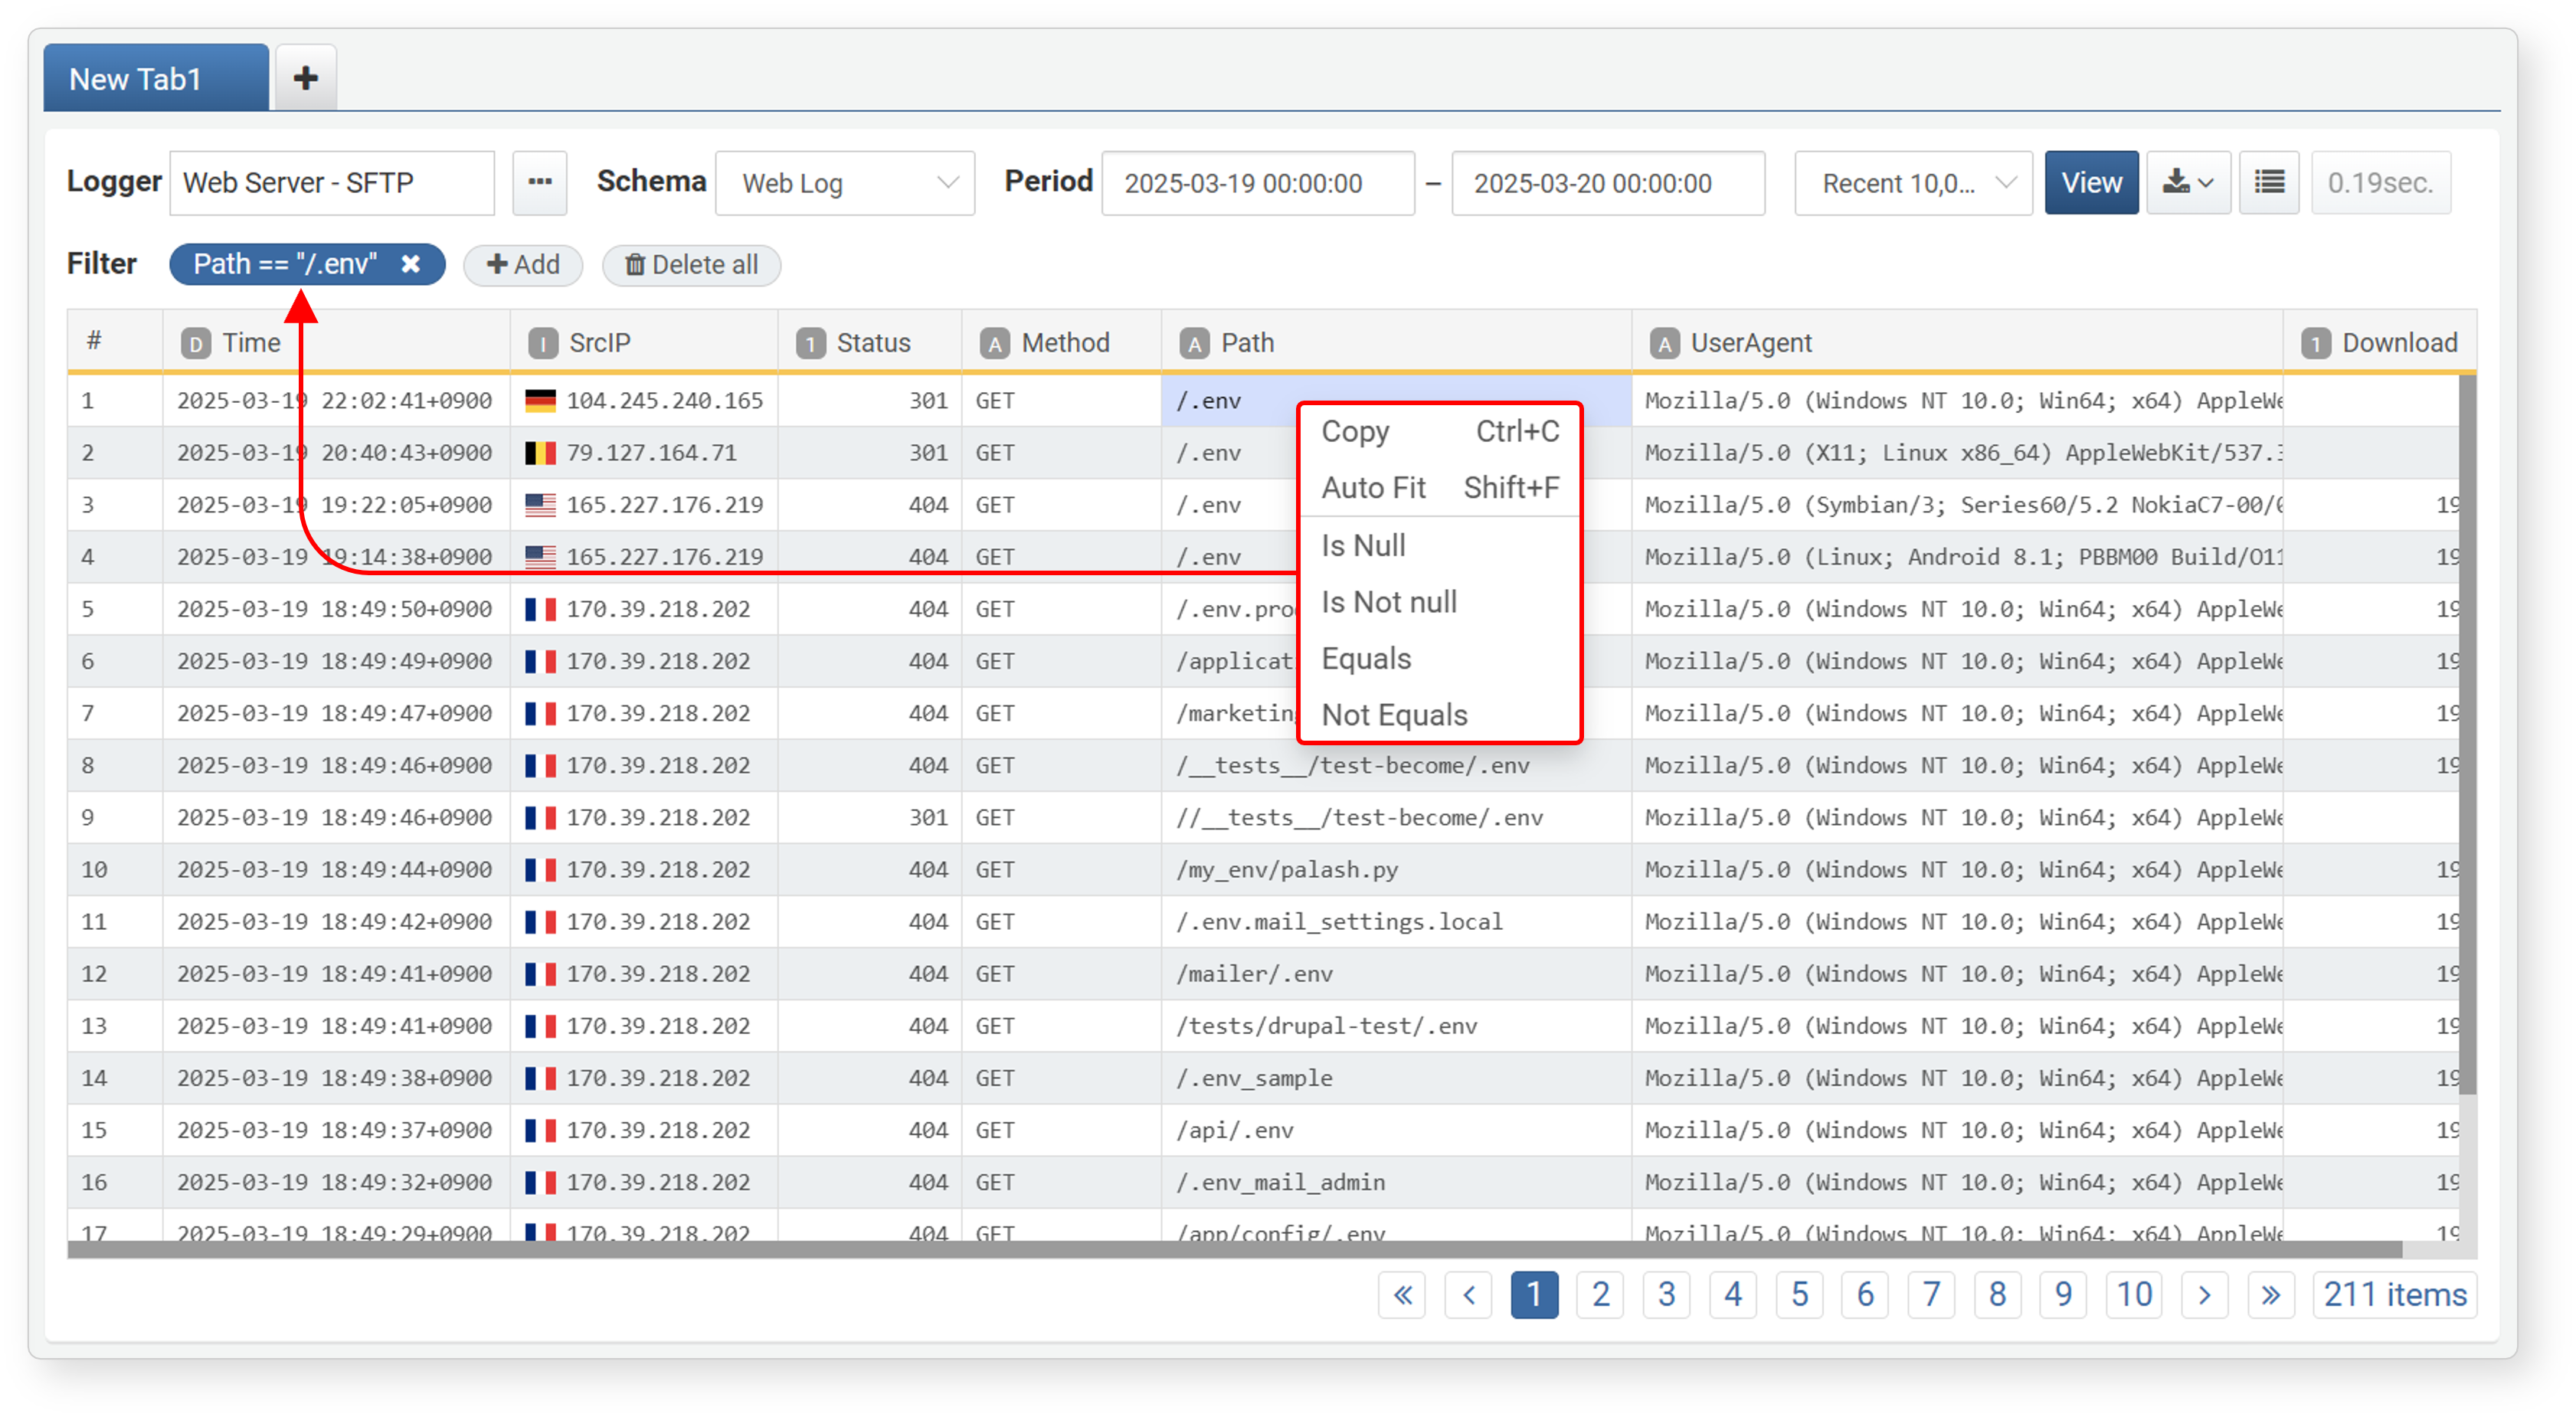Click Delete all filters button
Viewport: 2576px width, 1417px height.
(691, 265)
